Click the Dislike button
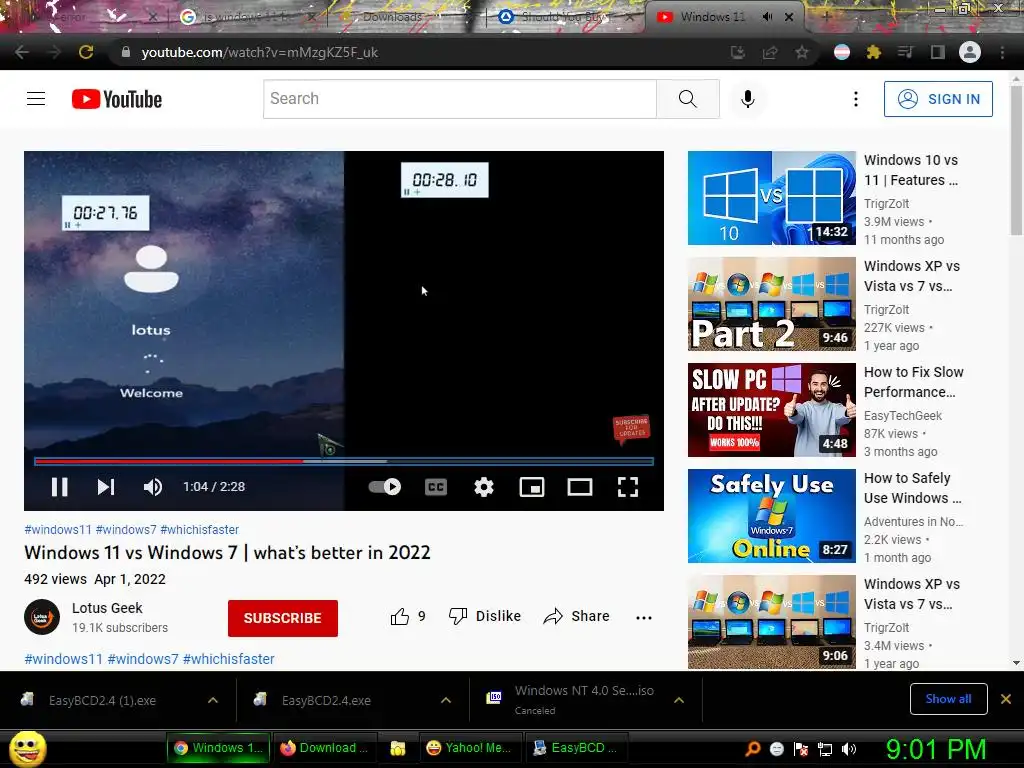Screen dimensions: 1024x768 click(485, 616)
